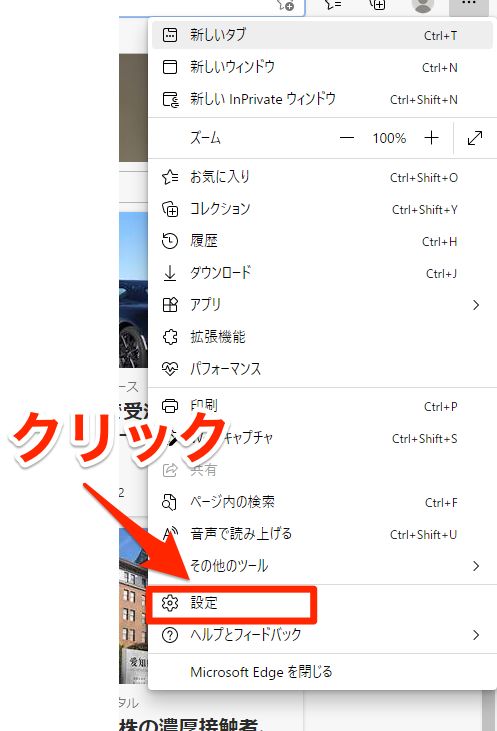Click add-to-favorites star in address bar
This screenshot has width=497, height=731.
tap(286, 5)
